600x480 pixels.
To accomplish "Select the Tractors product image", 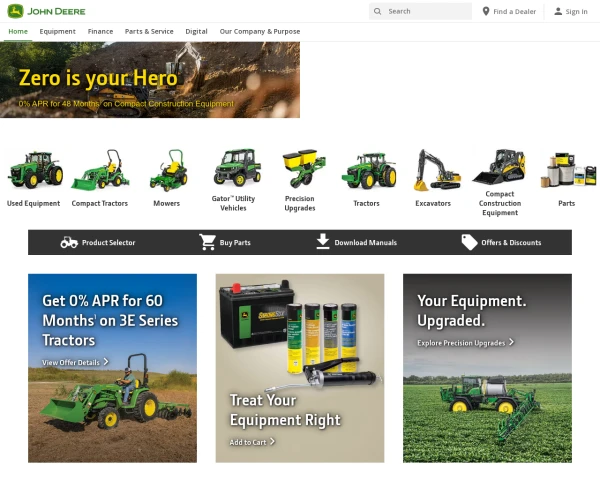I will click(x=369, y=171).
